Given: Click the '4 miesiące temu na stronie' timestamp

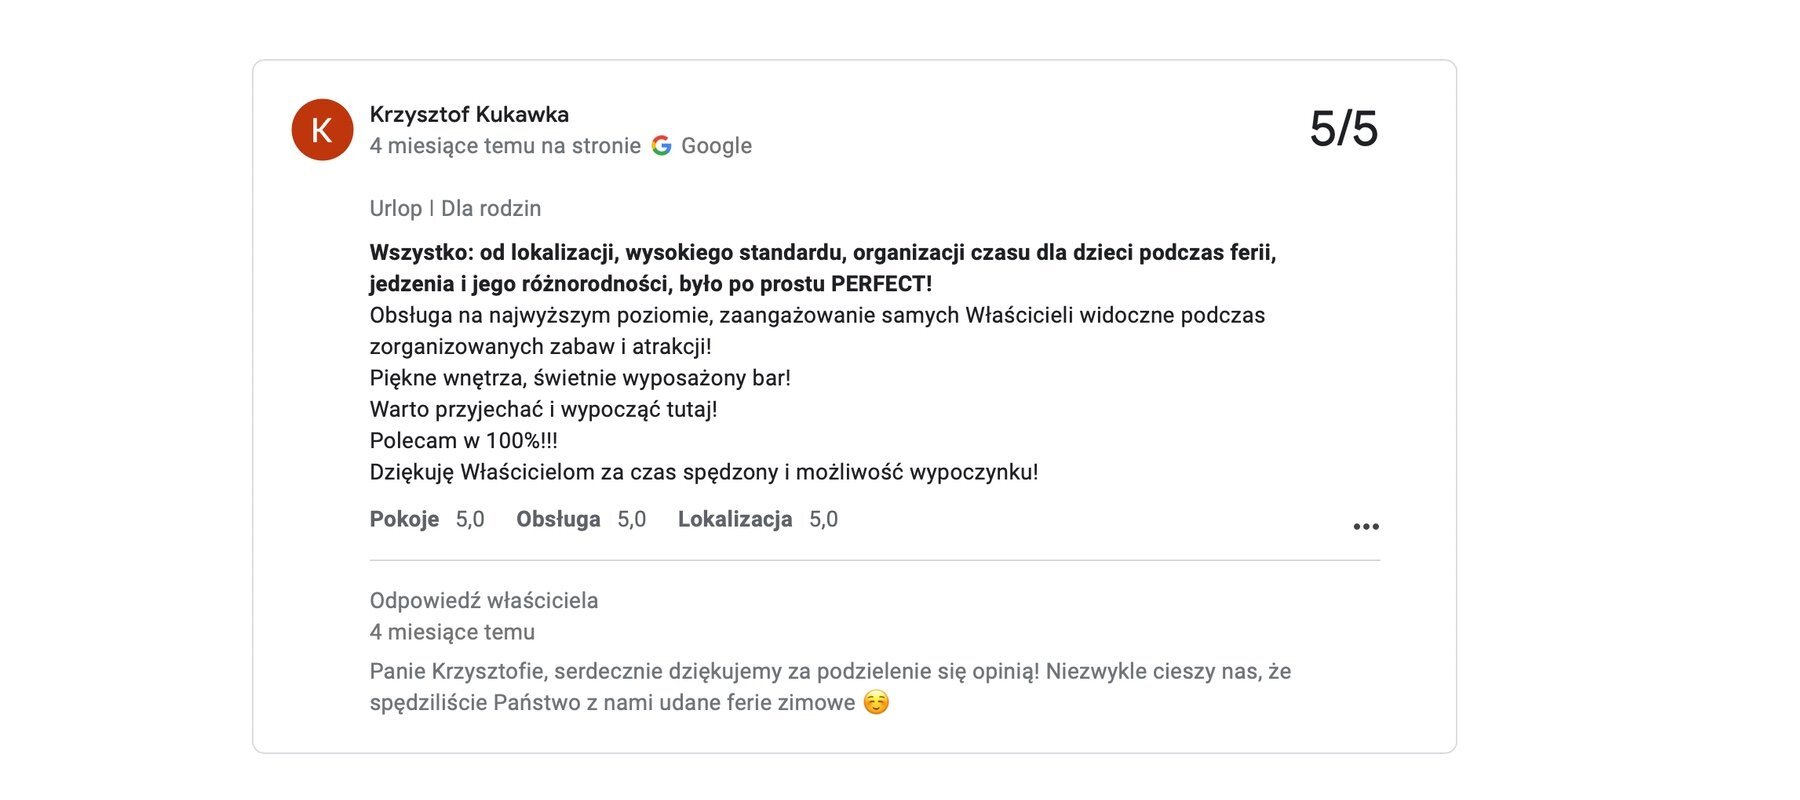Looking at the screenshot, I should pos(505,146).
